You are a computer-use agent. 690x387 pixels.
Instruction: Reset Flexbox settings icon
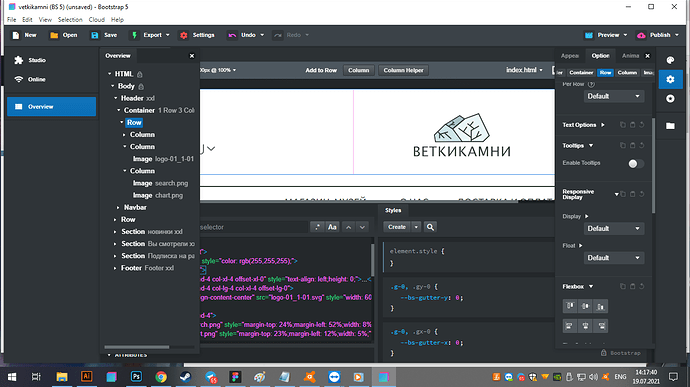coord(642,287)
